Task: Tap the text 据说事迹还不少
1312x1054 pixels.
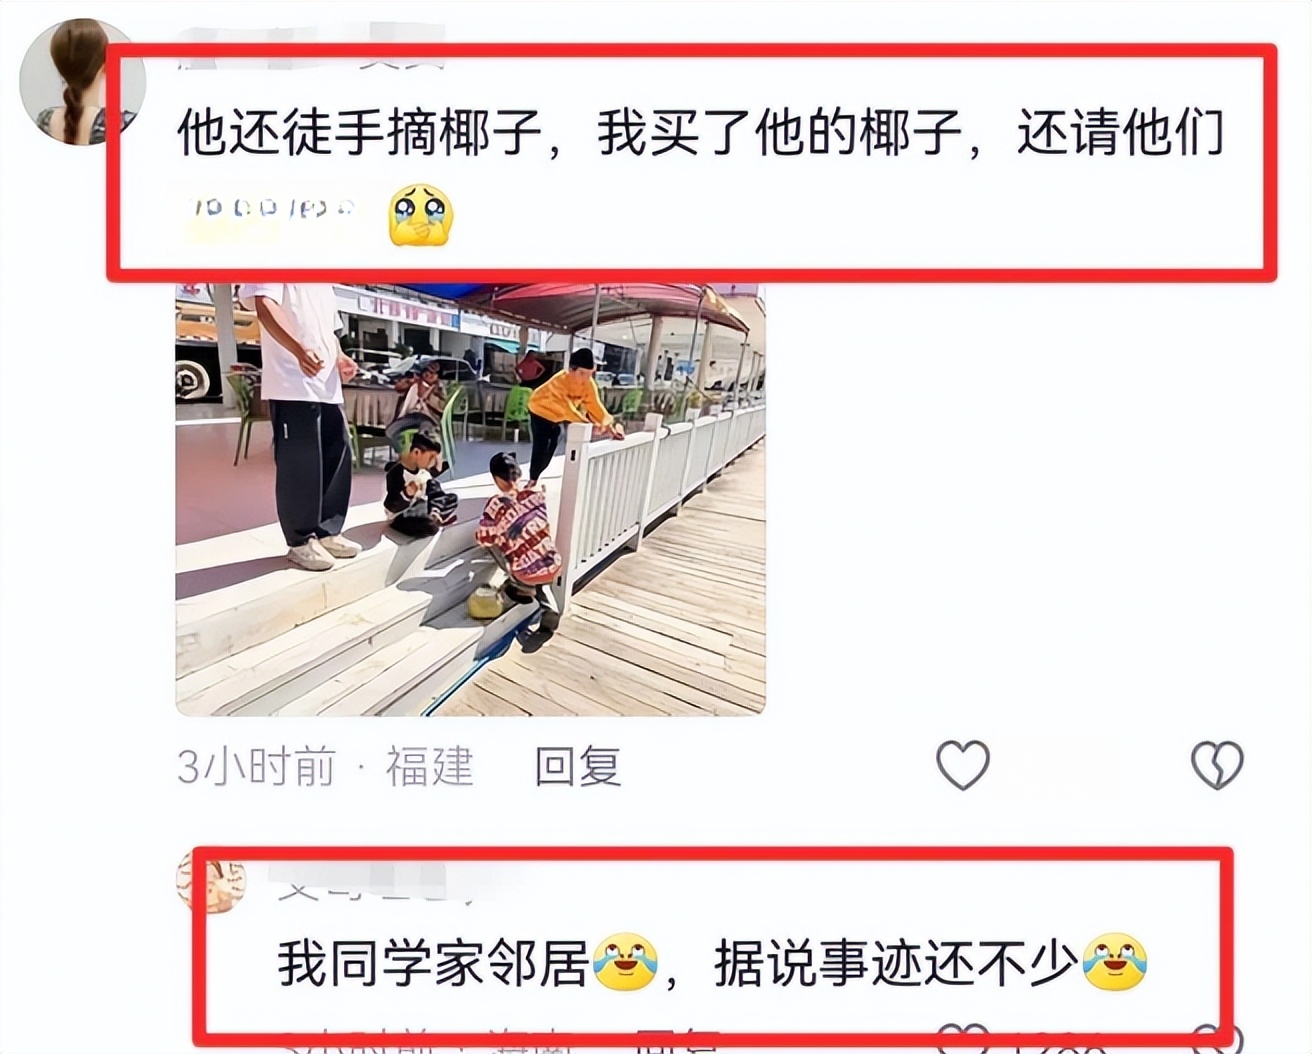Action: [896, 963]
